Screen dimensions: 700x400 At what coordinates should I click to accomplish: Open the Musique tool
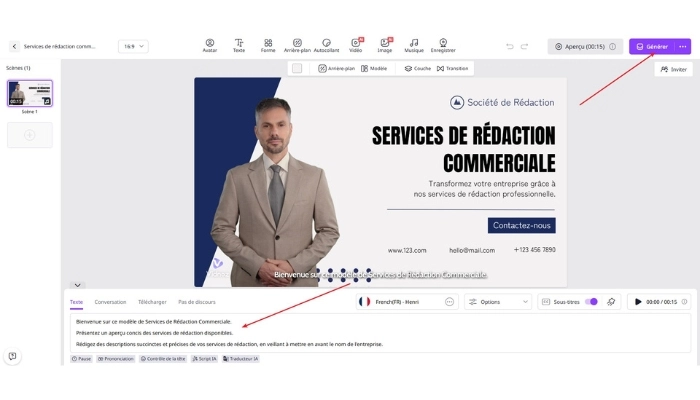(x=414, y=46)
